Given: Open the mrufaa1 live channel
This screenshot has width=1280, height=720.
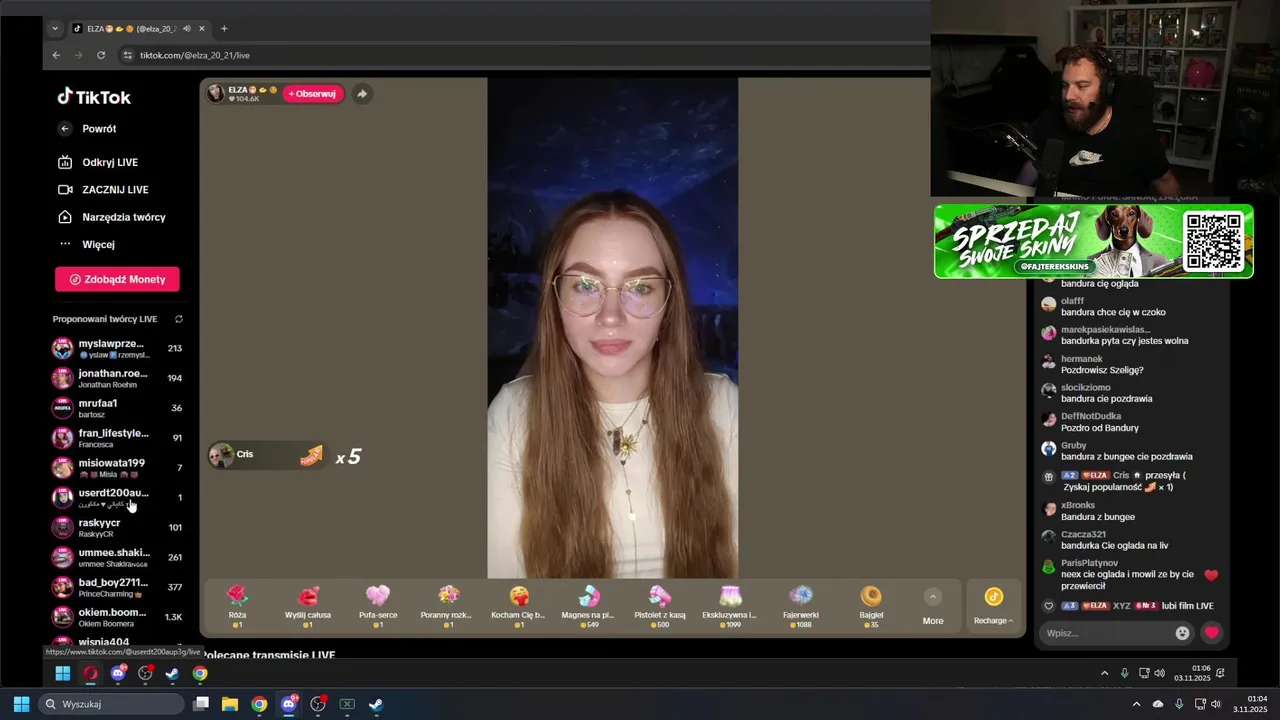Looking at the screenshot, I should pyautogui.click(x=117, y=408).
